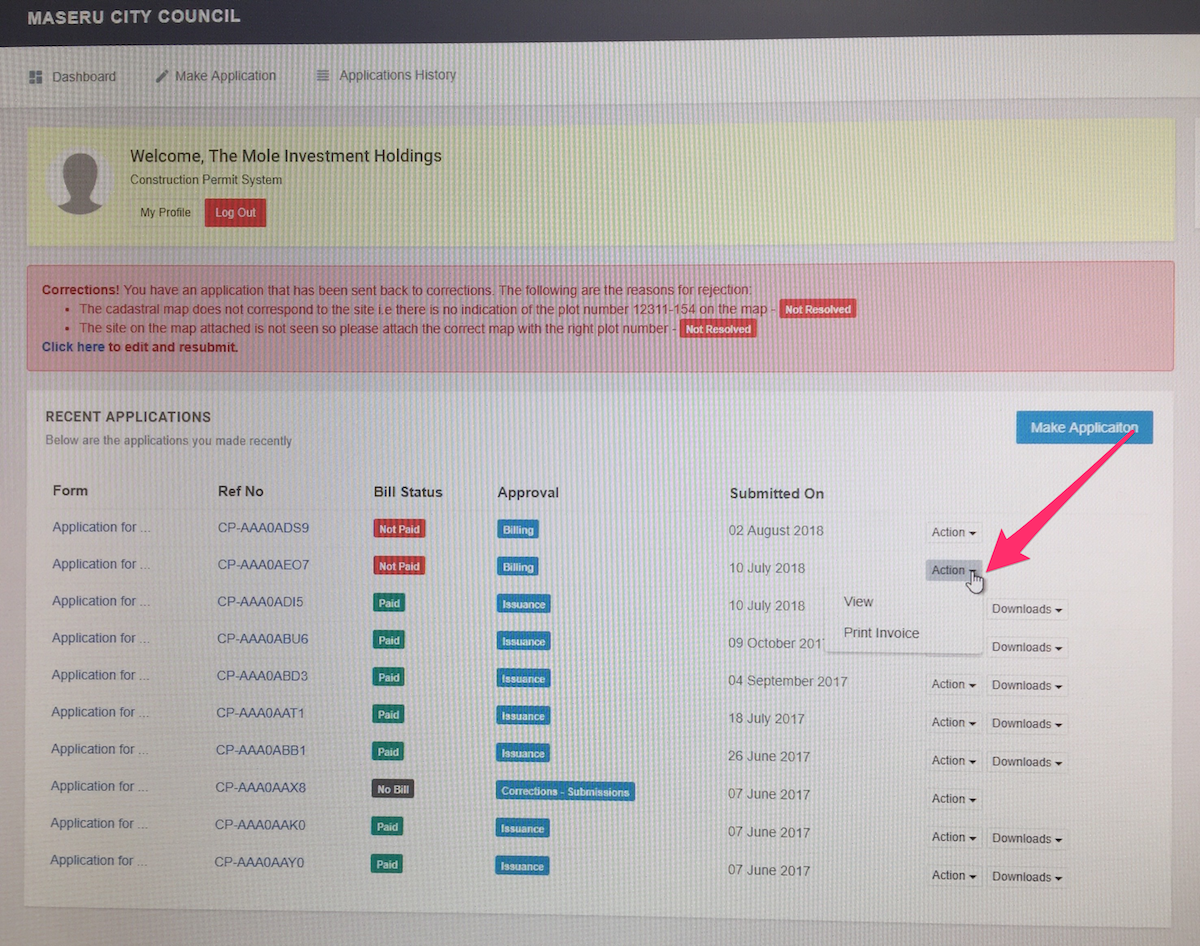The height and width of the screenshot is (946, 1200).
Task: Select Make Application in the navigation bar
Action: (x=226, y=74)
